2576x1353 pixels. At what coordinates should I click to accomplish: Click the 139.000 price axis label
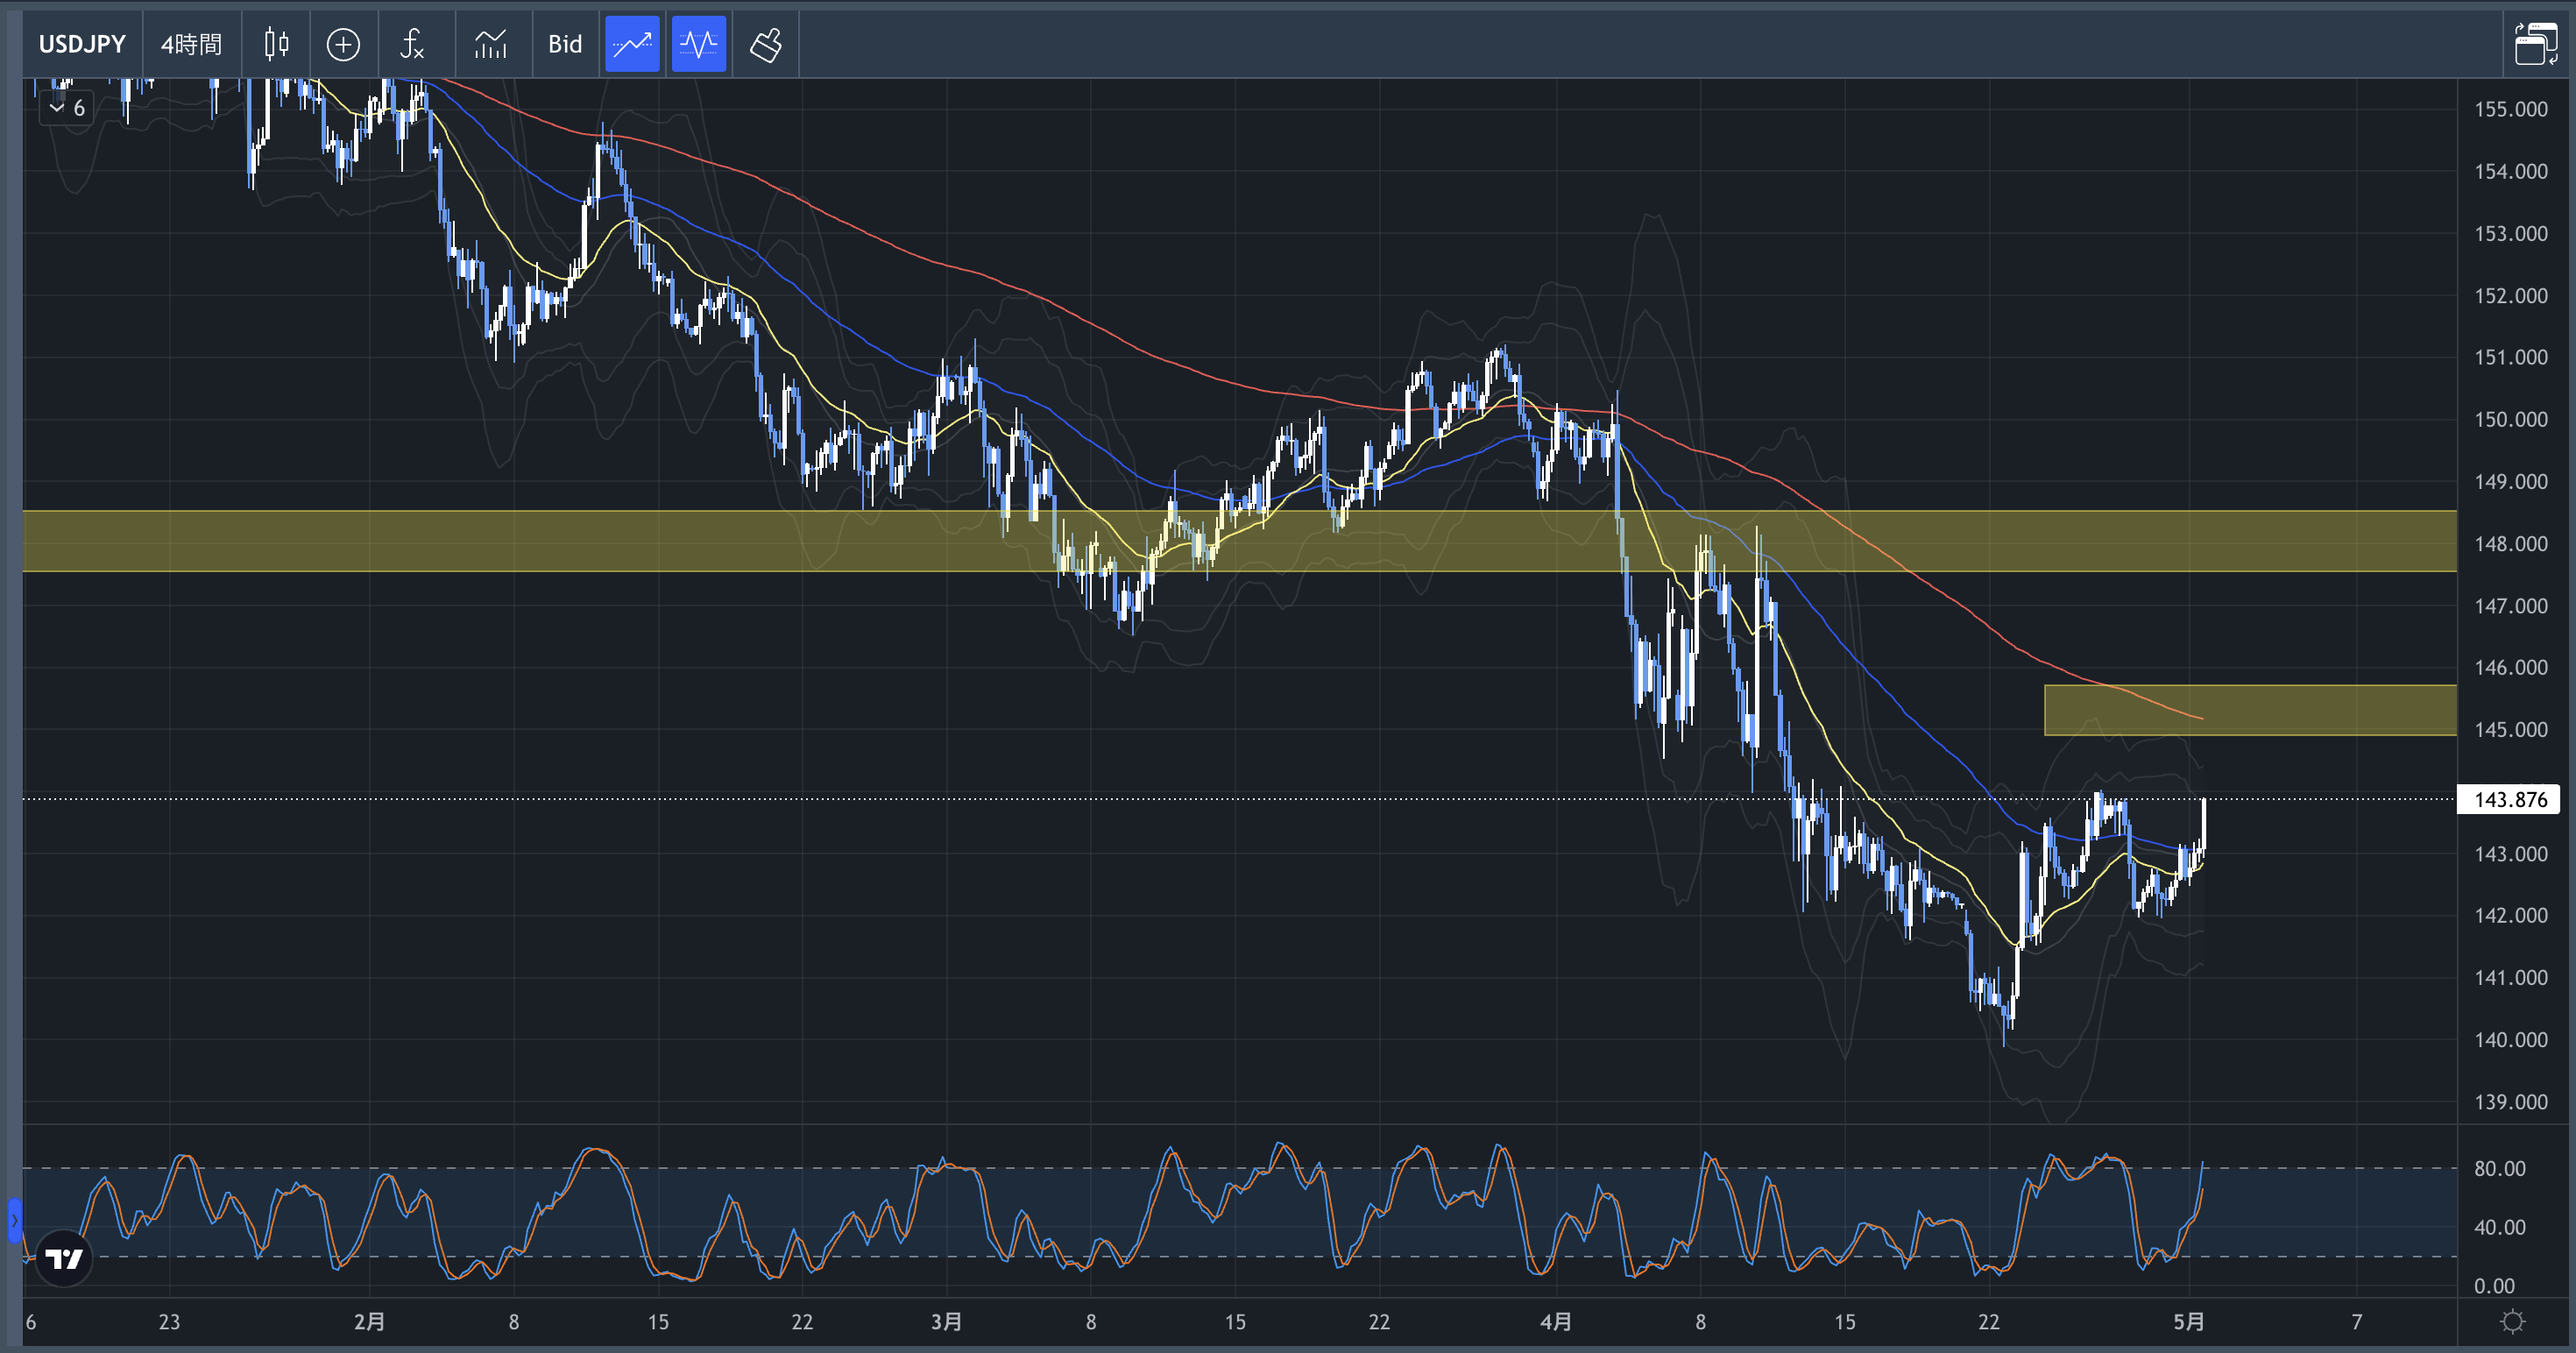point(2510,1101)
